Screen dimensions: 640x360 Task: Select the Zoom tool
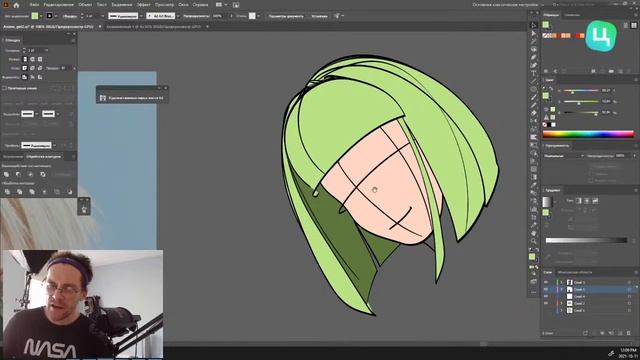click(533, 241)
